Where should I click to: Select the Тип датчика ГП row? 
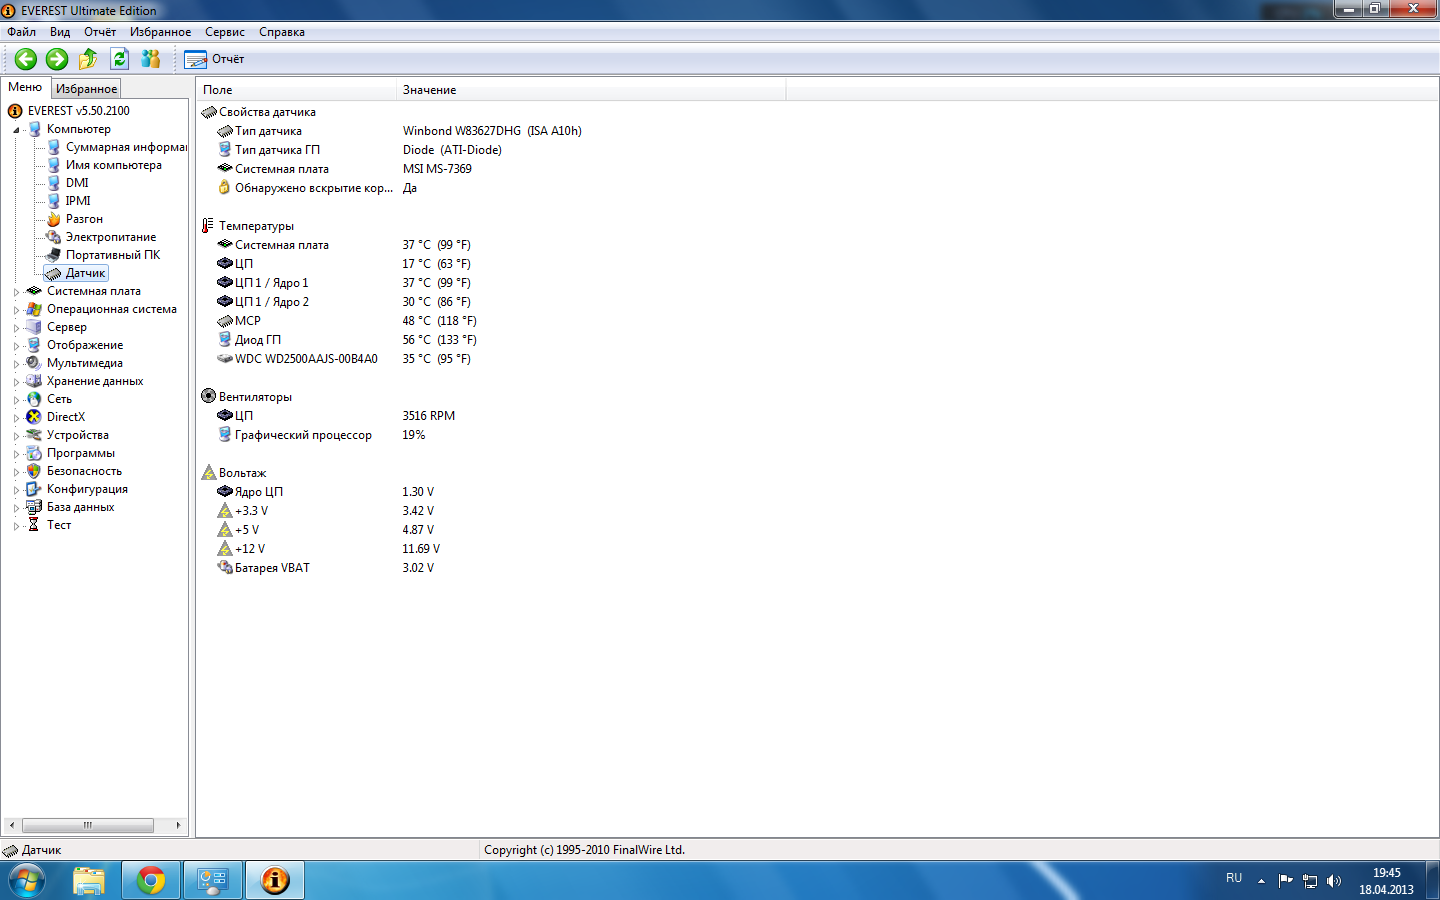(360, 150)
